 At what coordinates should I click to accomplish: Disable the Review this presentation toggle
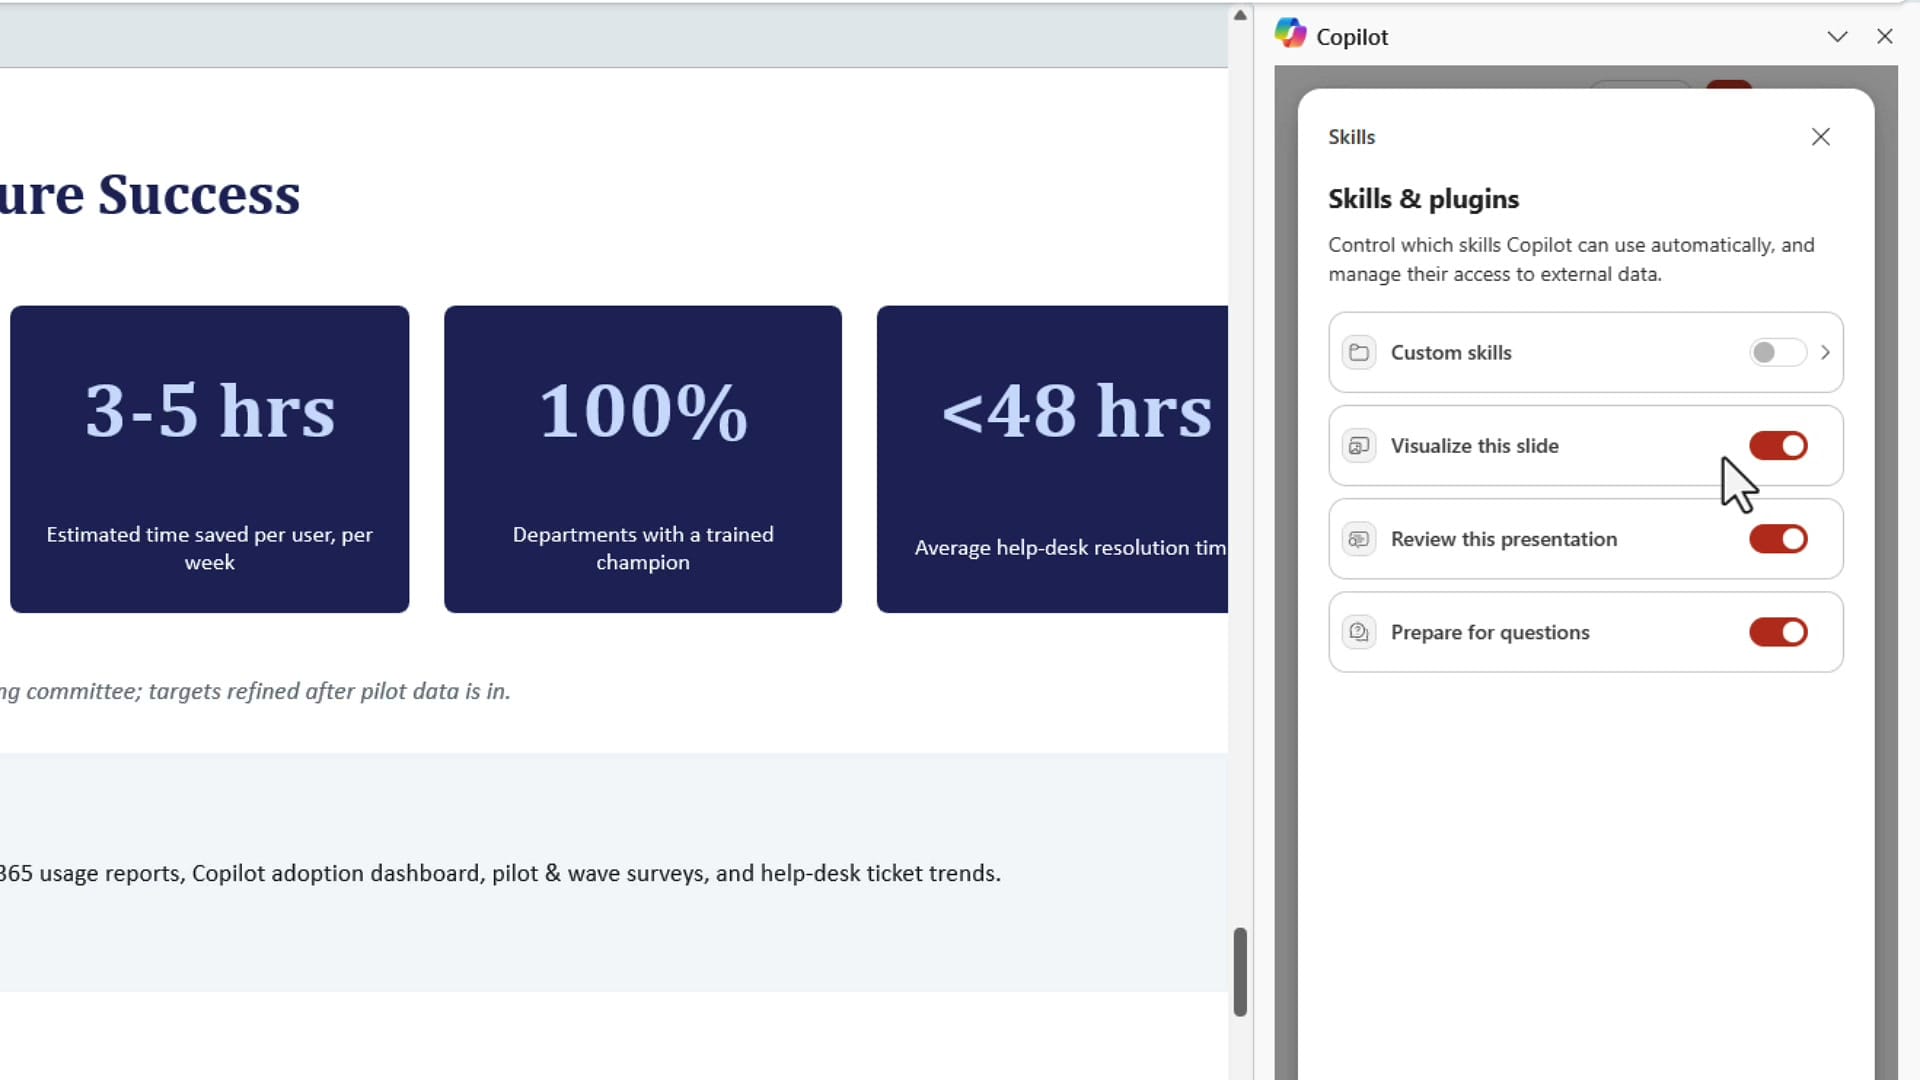[1778, 539]
